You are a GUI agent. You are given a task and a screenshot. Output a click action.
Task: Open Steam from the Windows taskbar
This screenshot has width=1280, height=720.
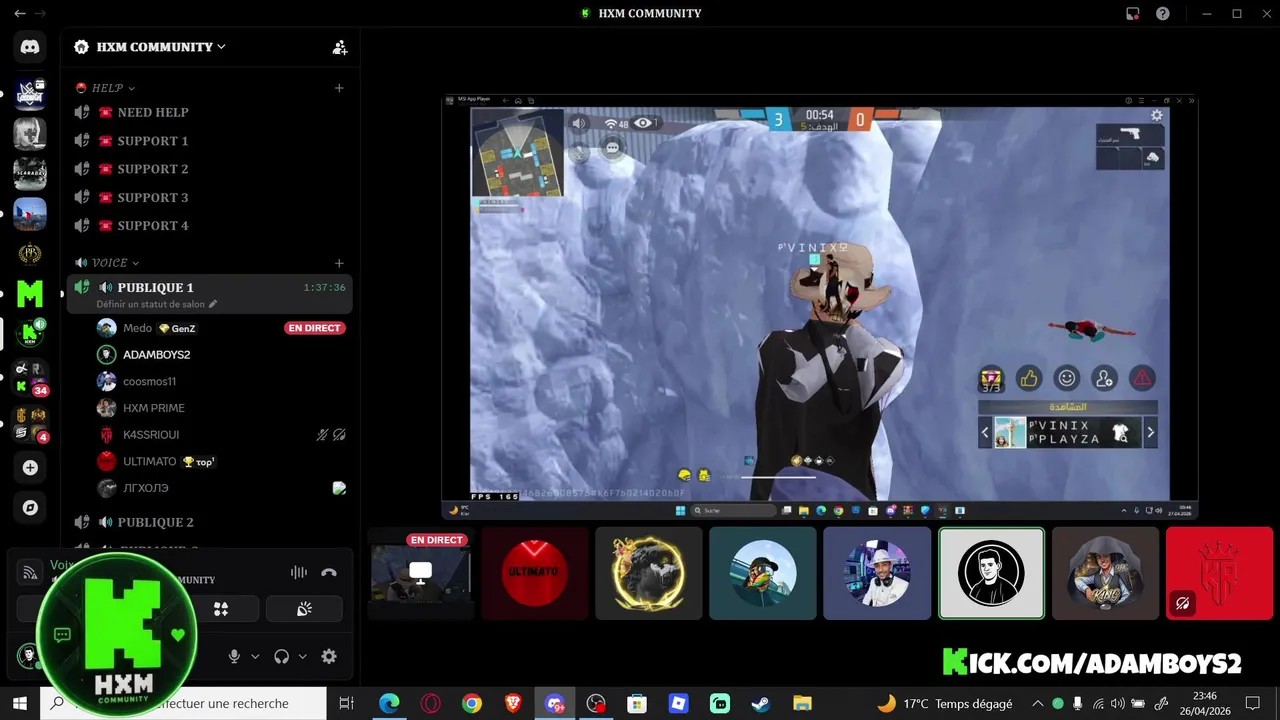[761, 704]
